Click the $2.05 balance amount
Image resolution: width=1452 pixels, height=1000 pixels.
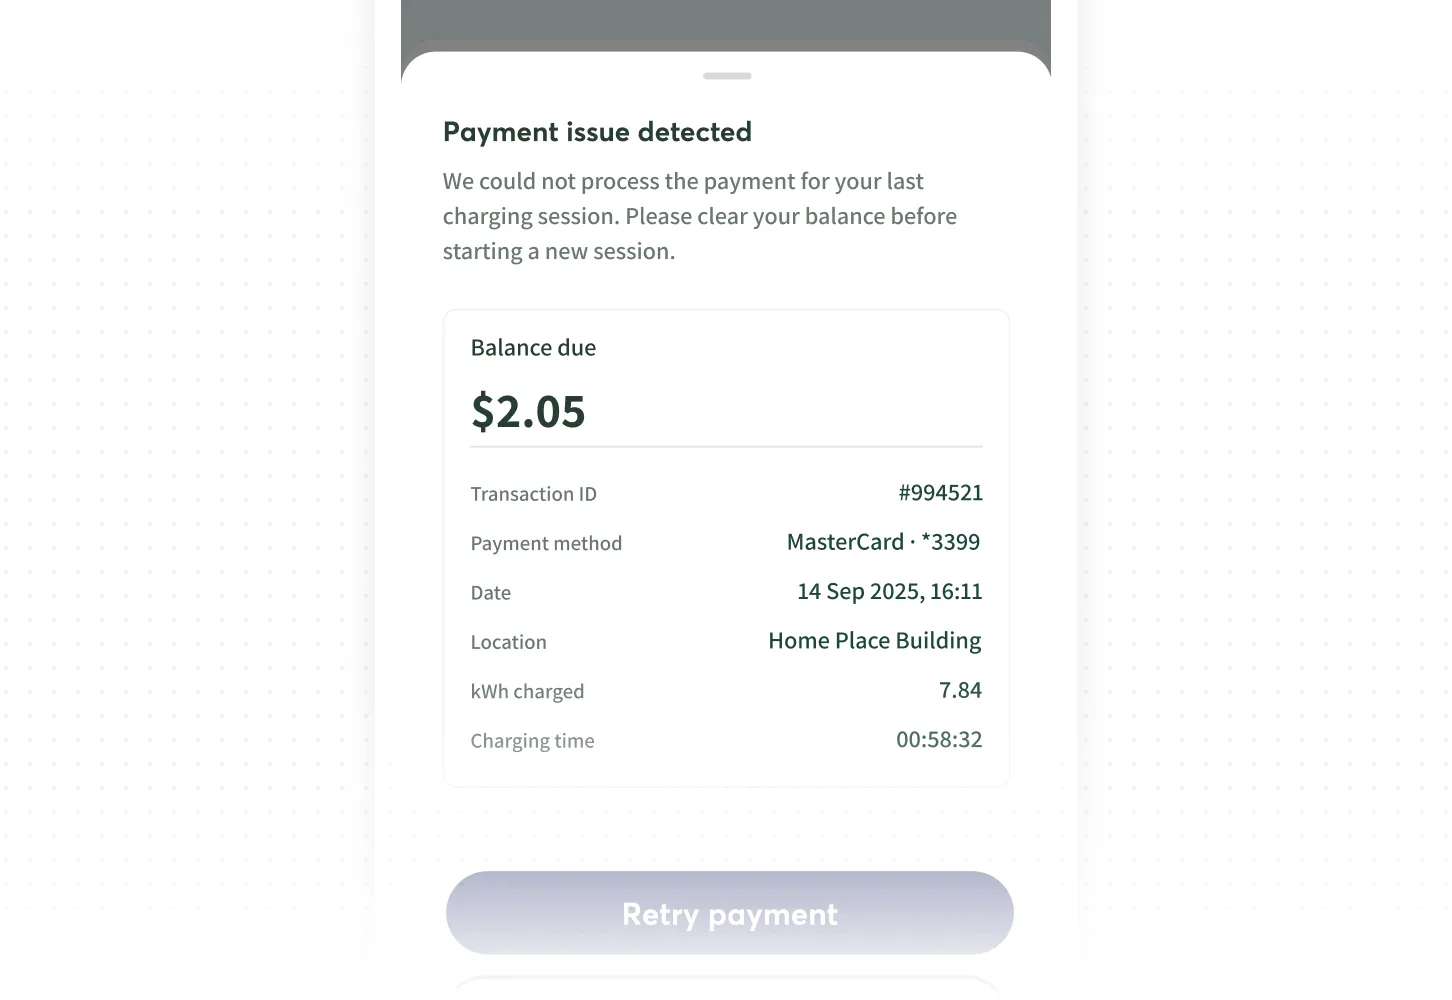point(528,411)
